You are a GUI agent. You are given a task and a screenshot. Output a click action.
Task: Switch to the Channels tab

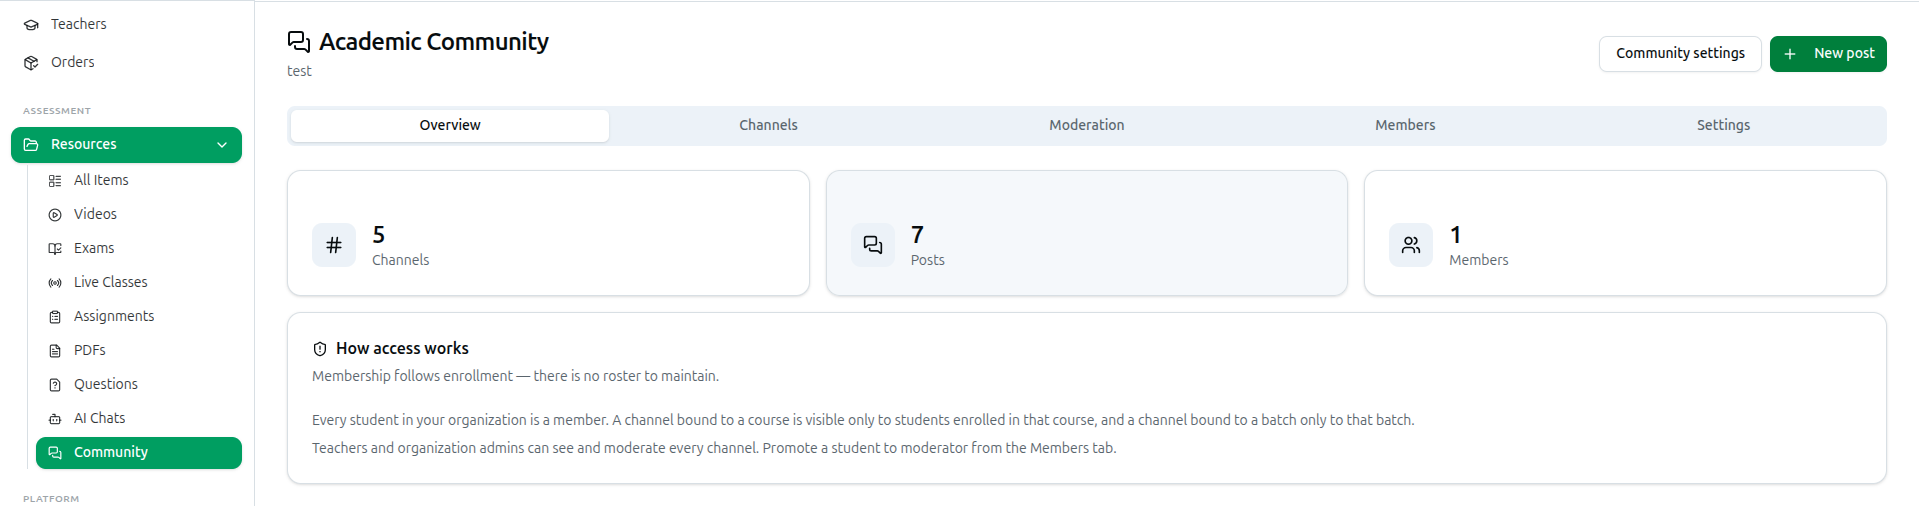click(x=768, y=126)
